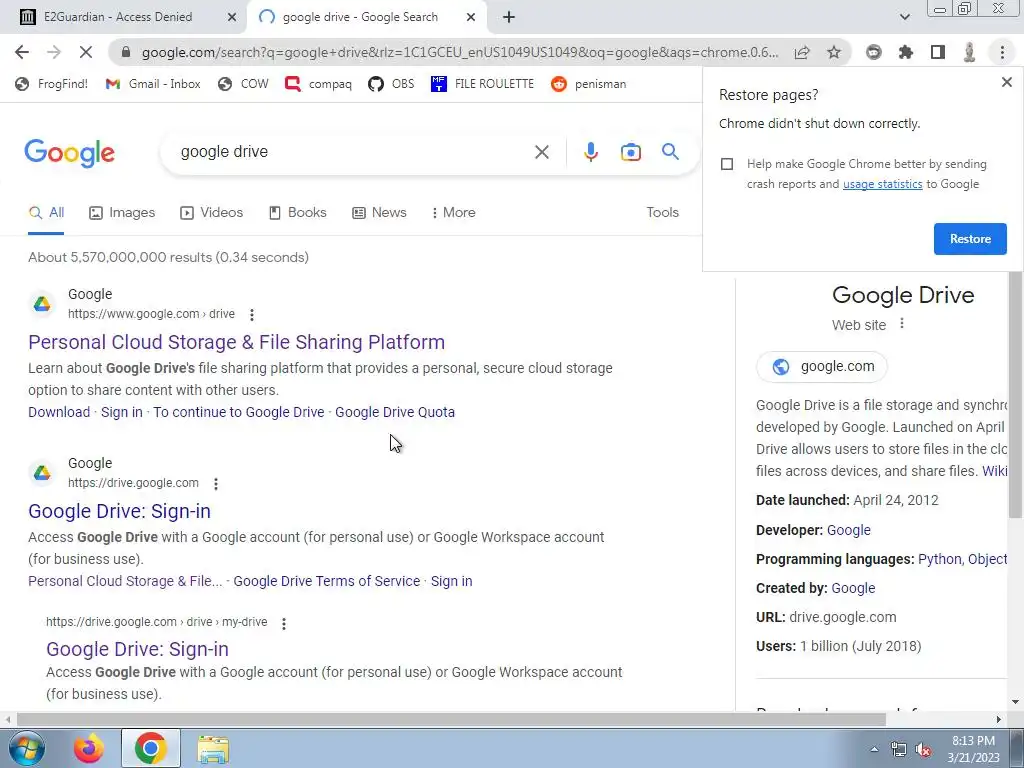Open the Python programming language link
The width and height of the screenshot is (1024, 768).
tap(940, 559)
